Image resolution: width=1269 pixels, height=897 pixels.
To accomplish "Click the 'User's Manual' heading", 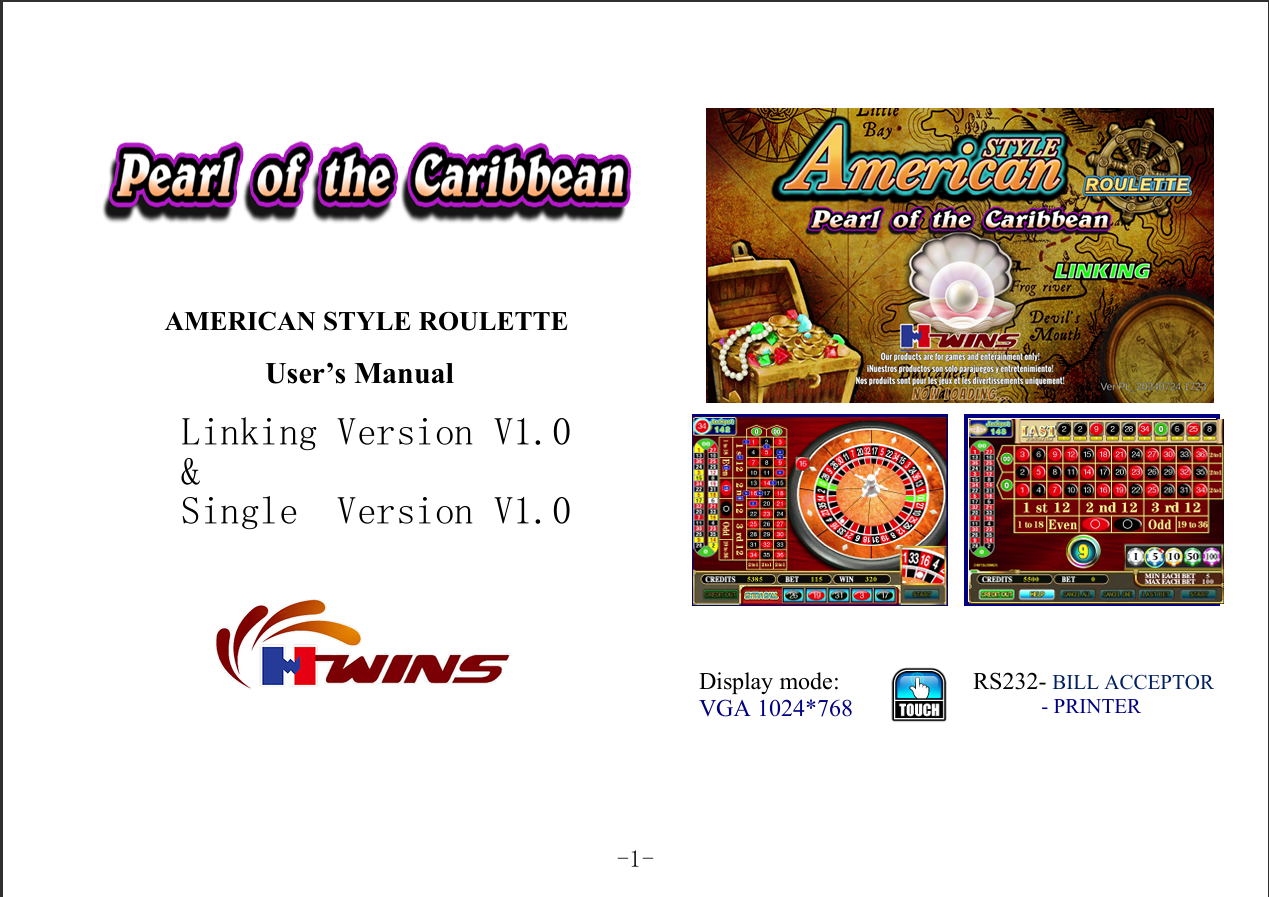I will [360, 374].
